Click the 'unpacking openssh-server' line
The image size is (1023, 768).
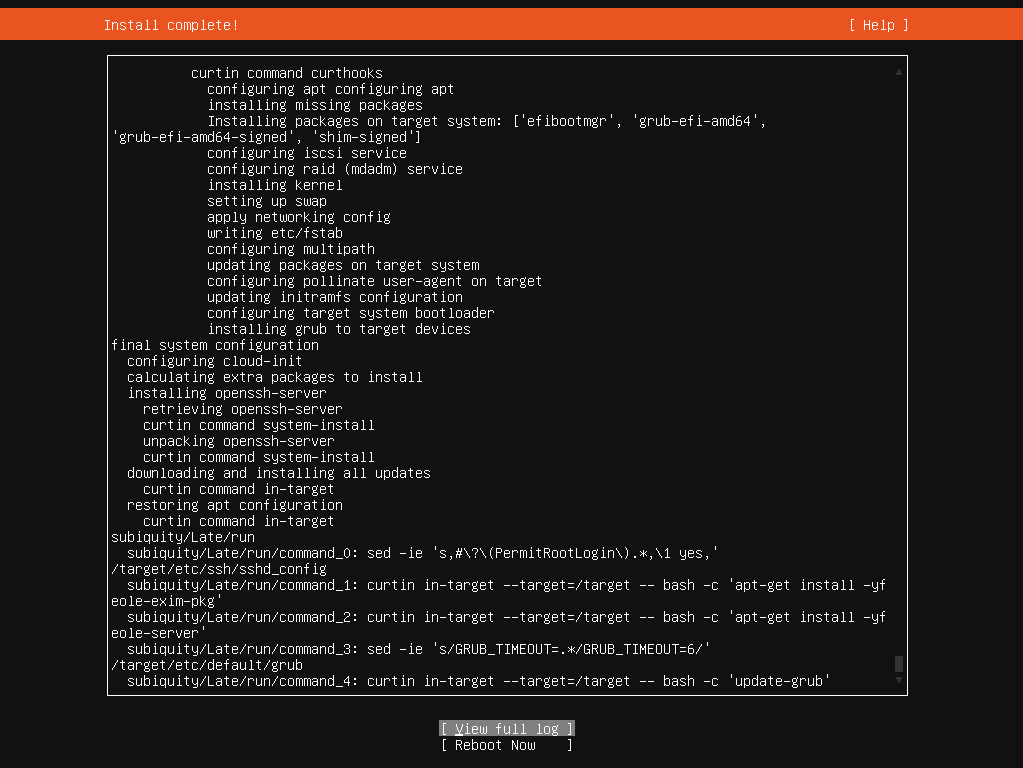coord(239,440)
